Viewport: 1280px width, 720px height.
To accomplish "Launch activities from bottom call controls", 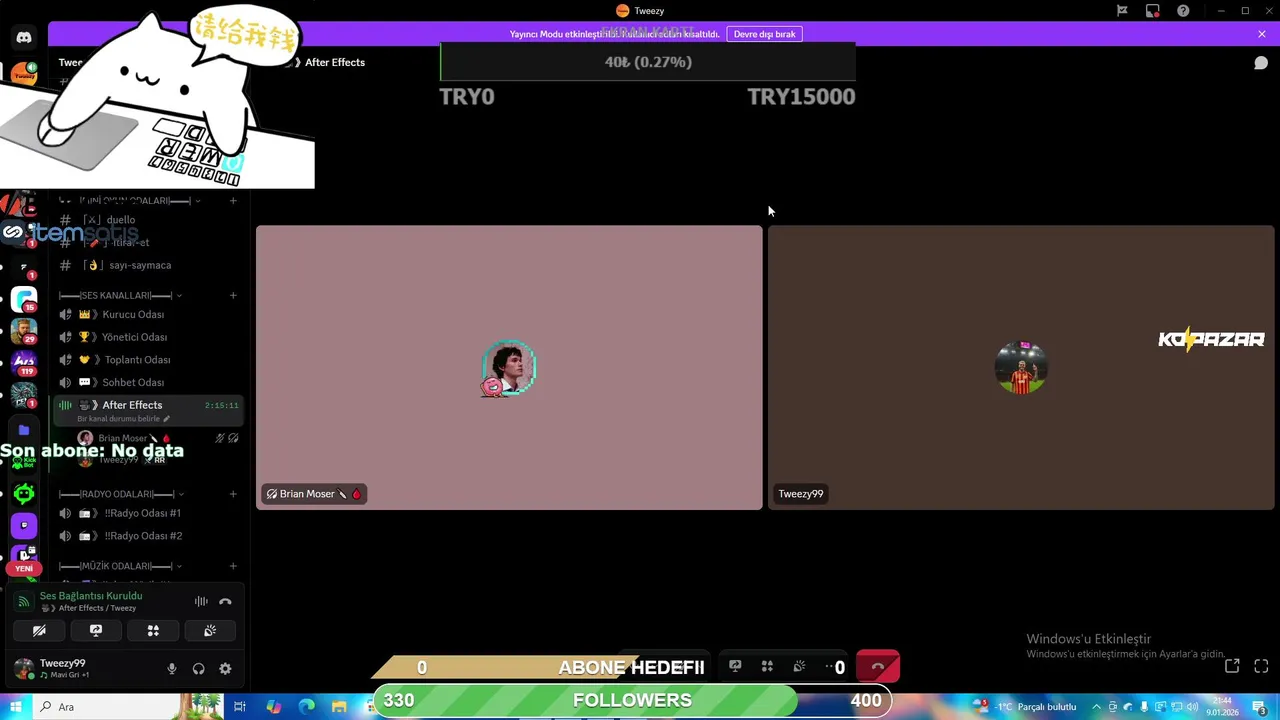I will pyautogui.click(x=767, y=667).
